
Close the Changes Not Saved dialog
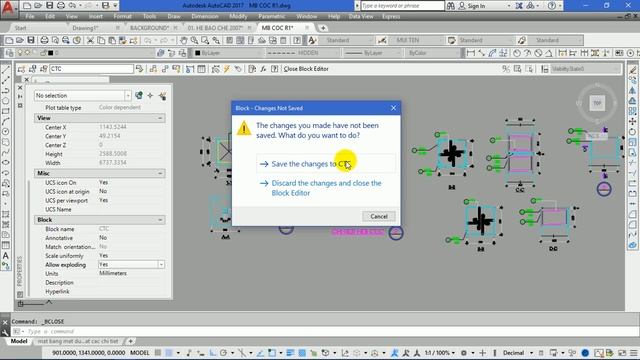(393, 108)
